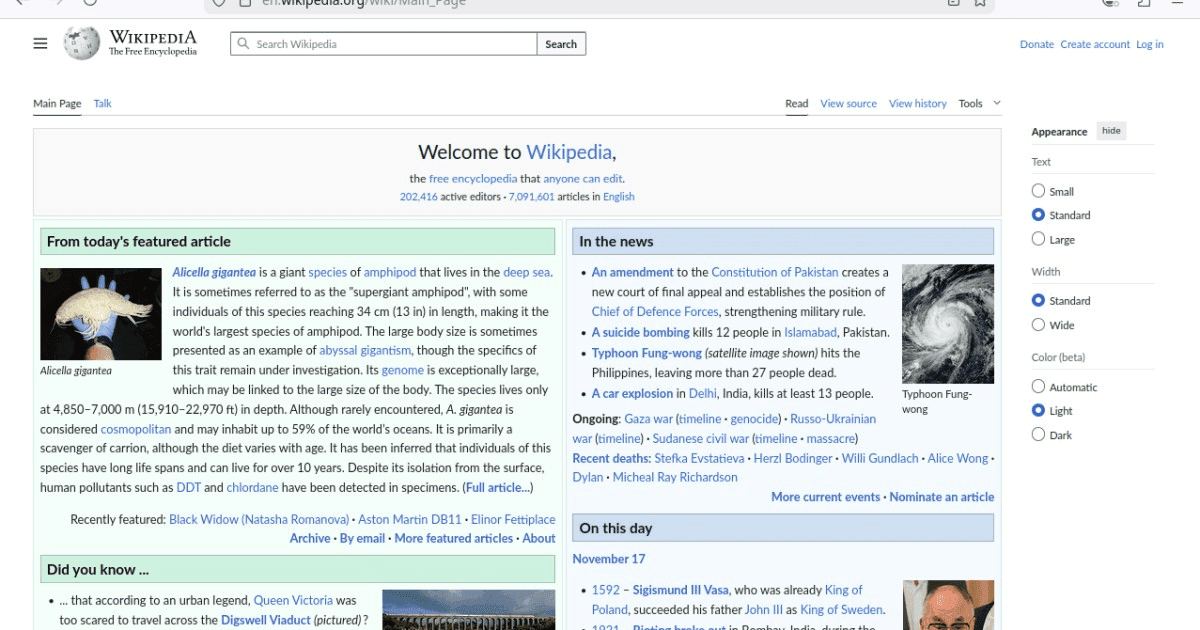The height and width of the screenshot is (630, 1200).
Task: Open 'A suicide bombing' news link
Action: pos(640,332)
